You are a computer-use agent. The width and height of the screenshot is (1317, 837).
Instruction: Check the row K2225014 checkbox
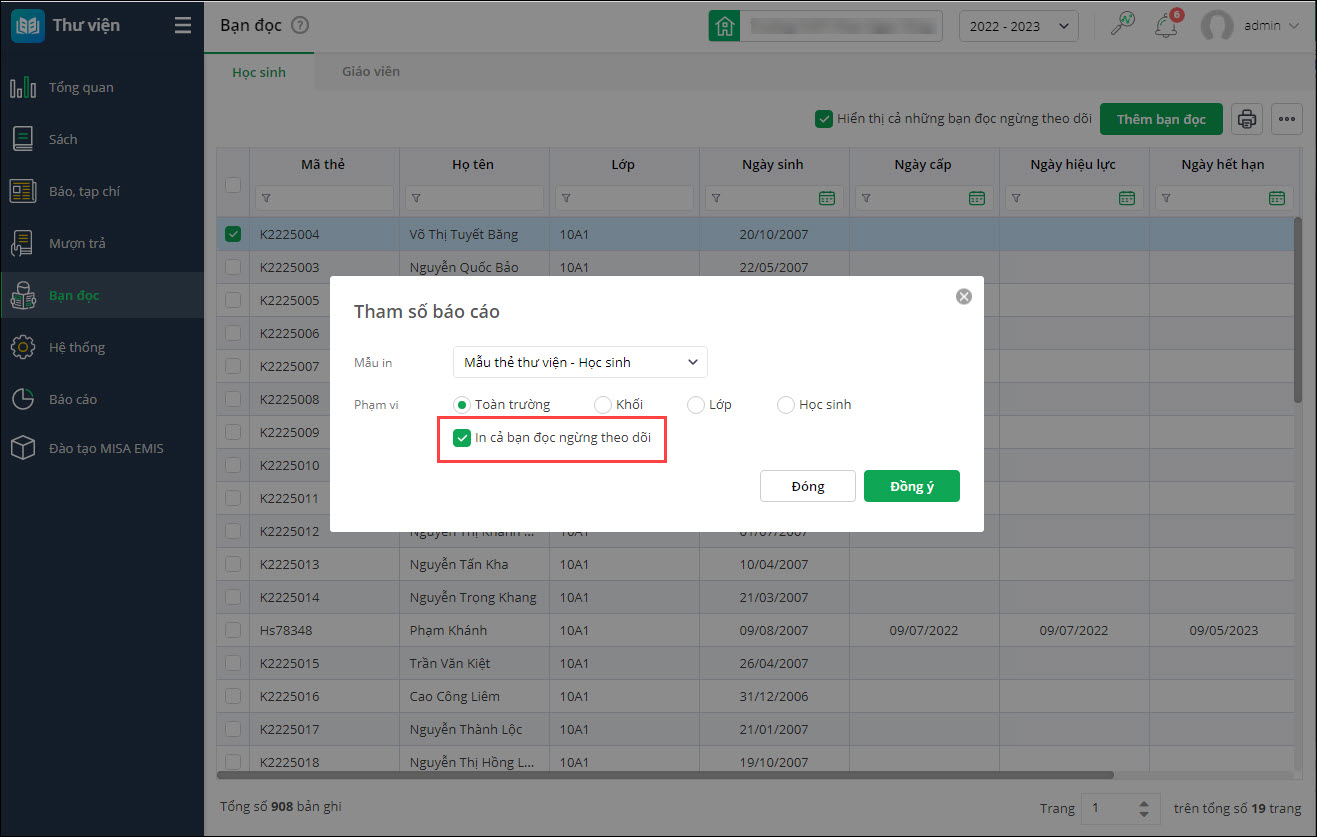(233, 597)
